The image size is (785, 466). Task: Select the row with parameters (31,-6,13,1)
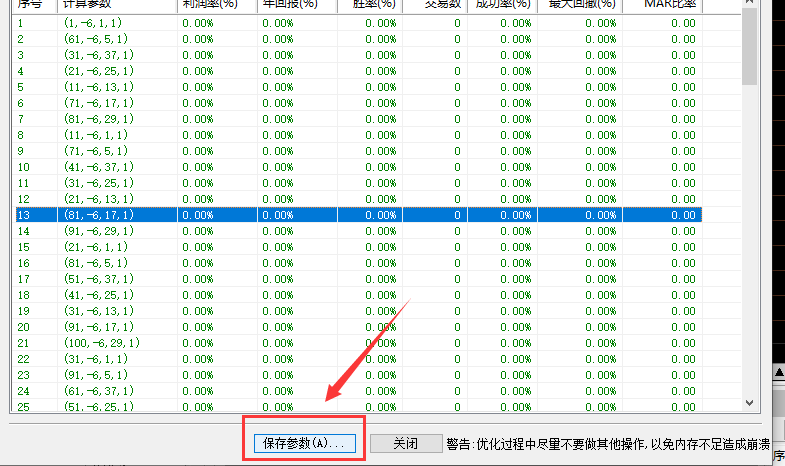358,311
